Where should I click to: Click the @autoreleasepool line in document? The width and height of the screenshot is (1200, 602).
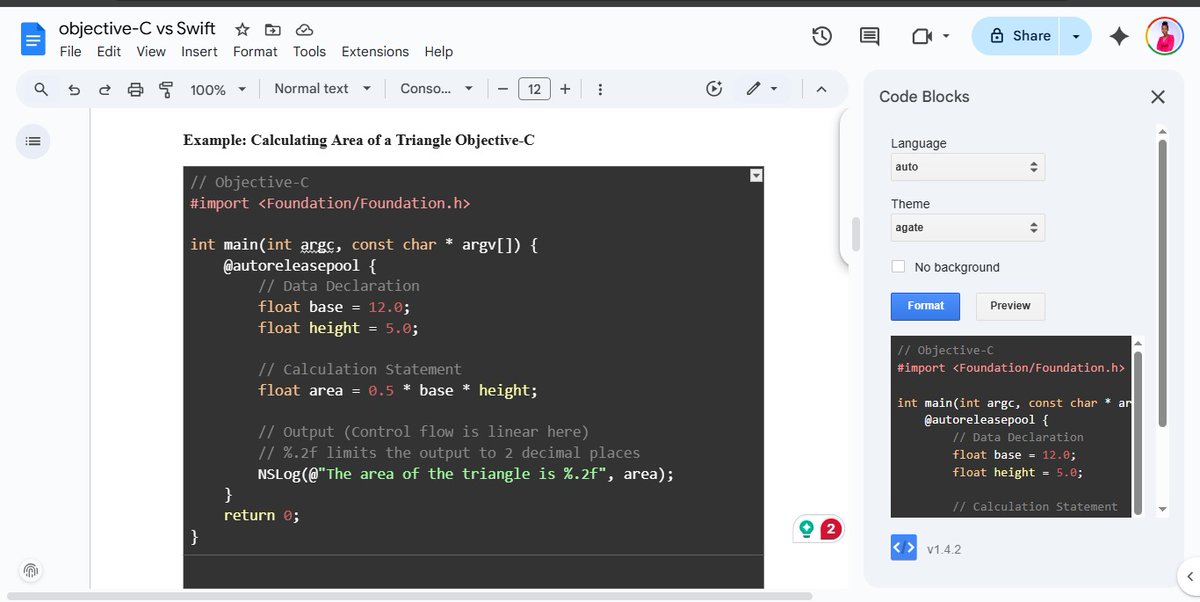click(299, 266)
